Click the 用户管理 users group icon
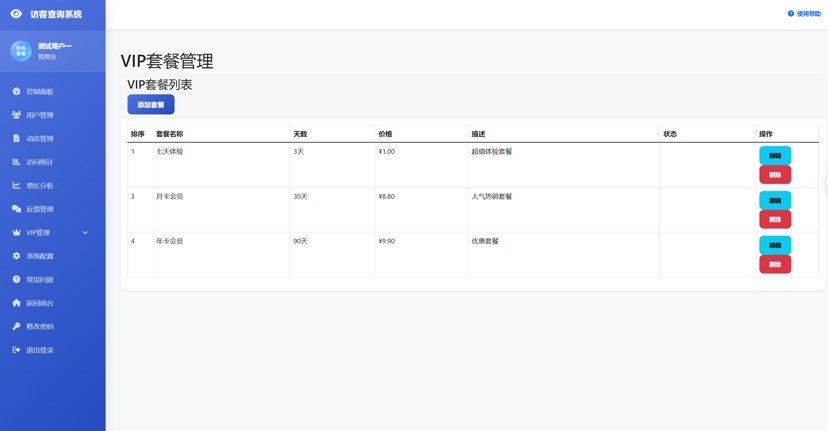This screenshot has height=431, width=828. [x=16, y=115]
